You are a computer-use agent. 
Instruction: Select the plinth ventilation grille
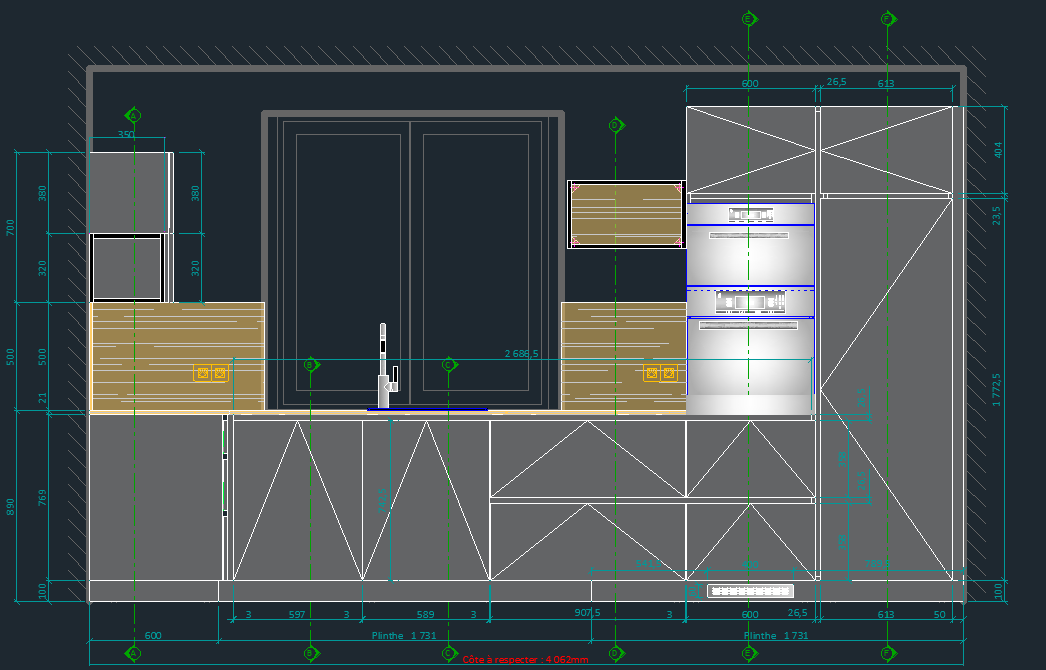pos(750,591)
